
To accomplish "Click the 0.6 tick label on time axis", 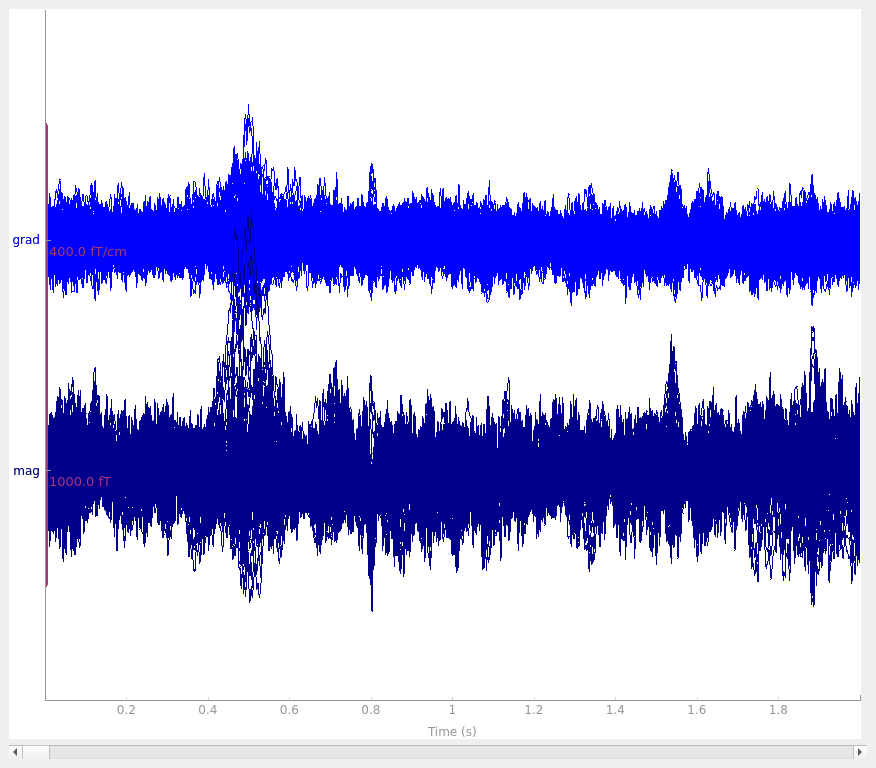I will (289, 710).
